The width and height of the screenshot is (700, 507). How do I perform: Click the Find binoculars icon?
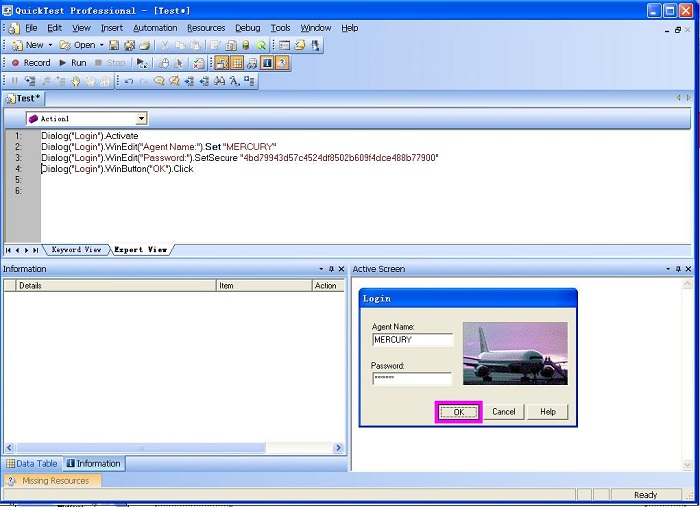(x=219, y=81)
